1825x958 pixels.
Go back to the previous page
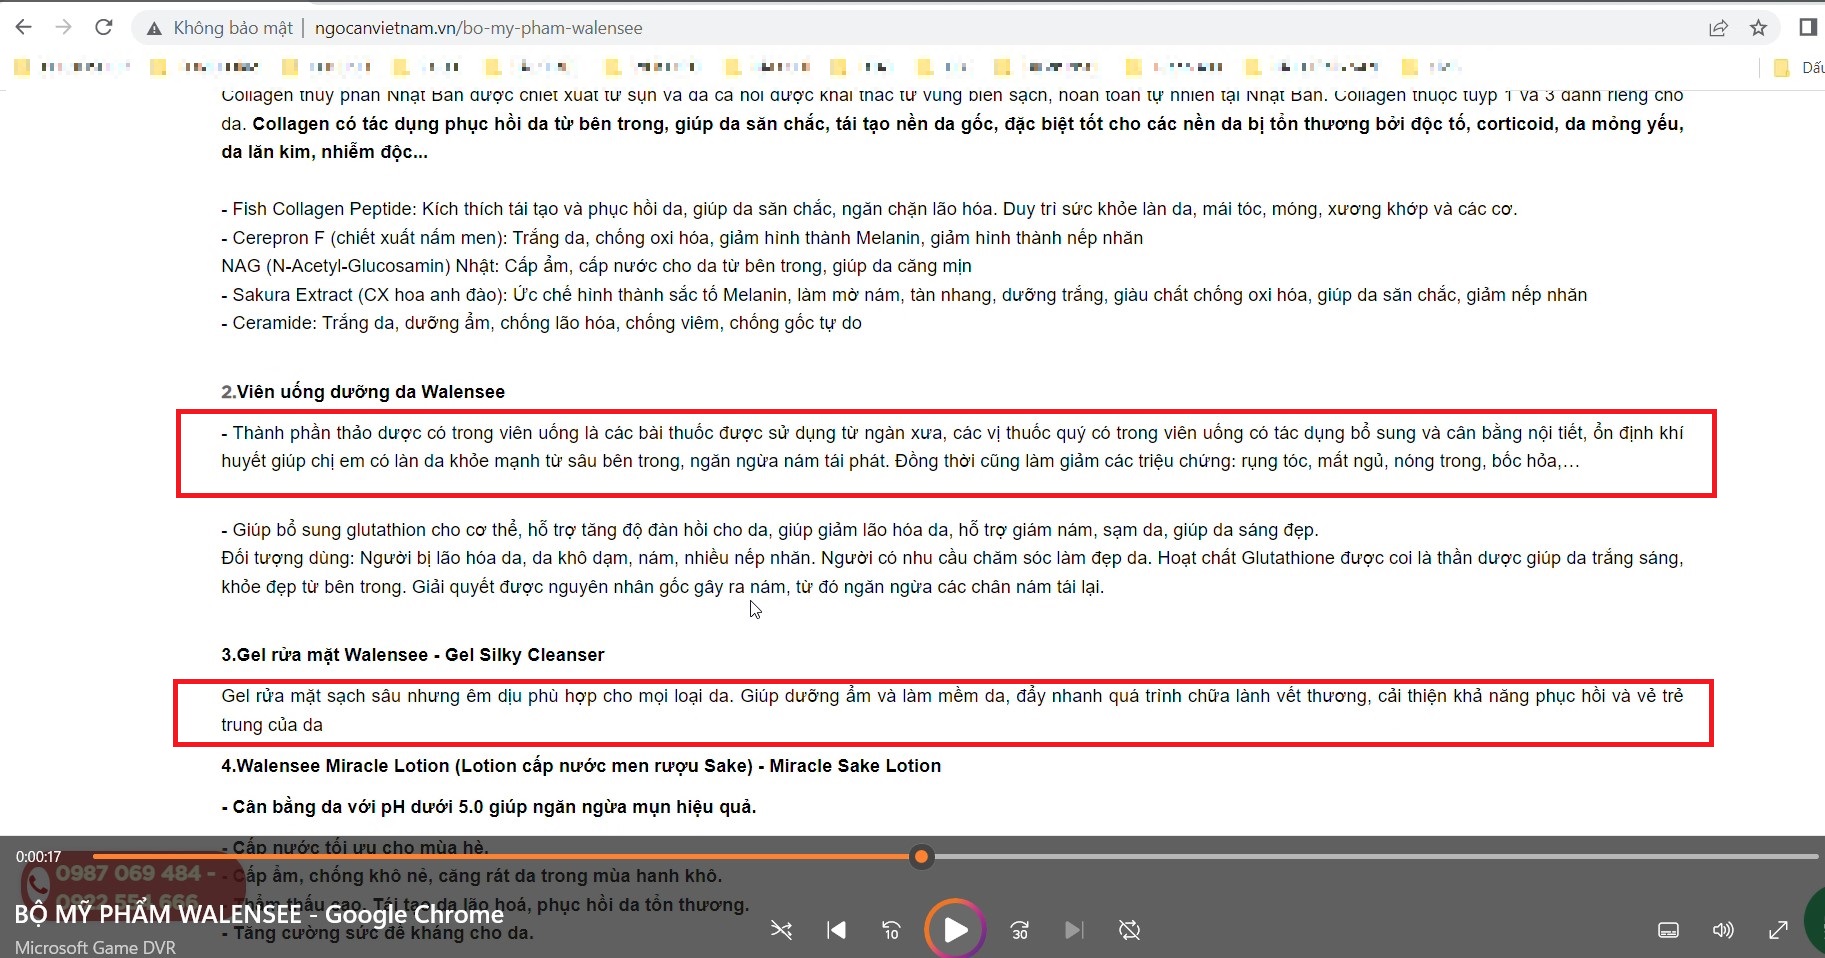coord(24,27)
